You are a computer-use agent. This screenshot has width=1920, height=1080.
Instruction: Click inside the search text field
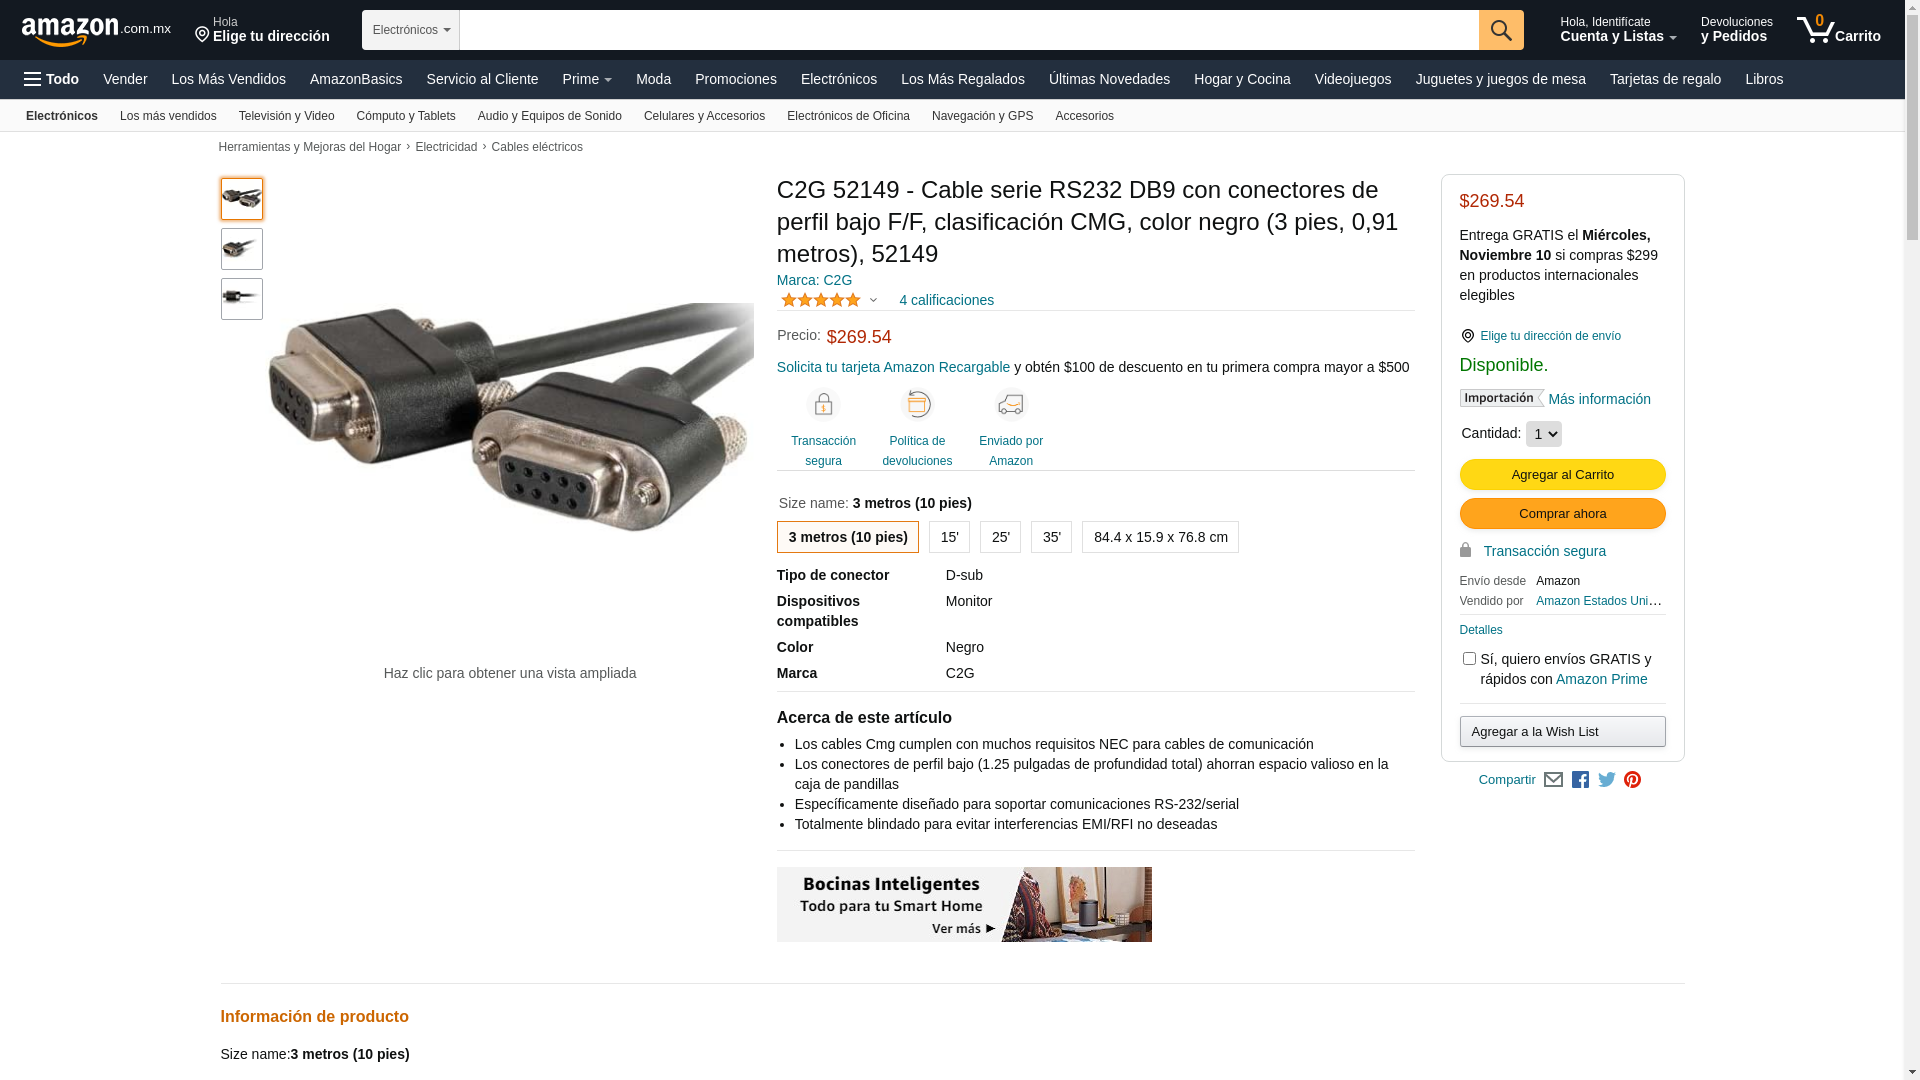[969, 30]
